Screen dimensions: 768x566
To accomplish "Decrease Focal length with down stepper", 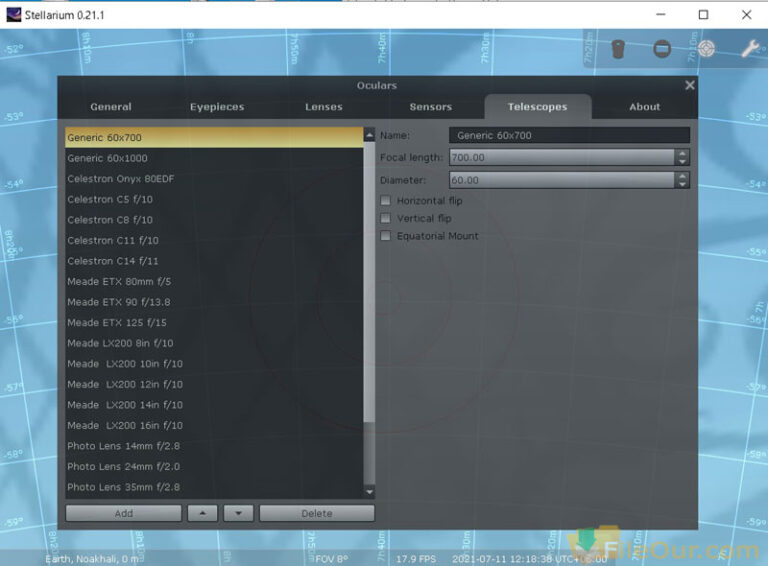I will 682,161.
